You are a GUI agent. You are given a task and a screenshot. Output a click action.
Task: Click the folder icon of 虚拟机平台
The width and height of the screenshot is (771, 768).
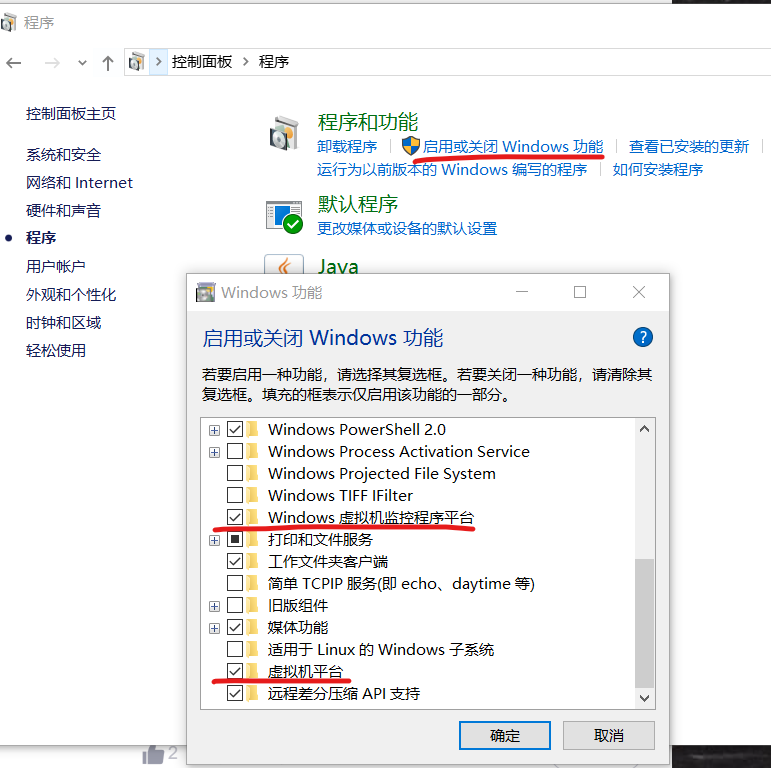(x=252, y=671)
